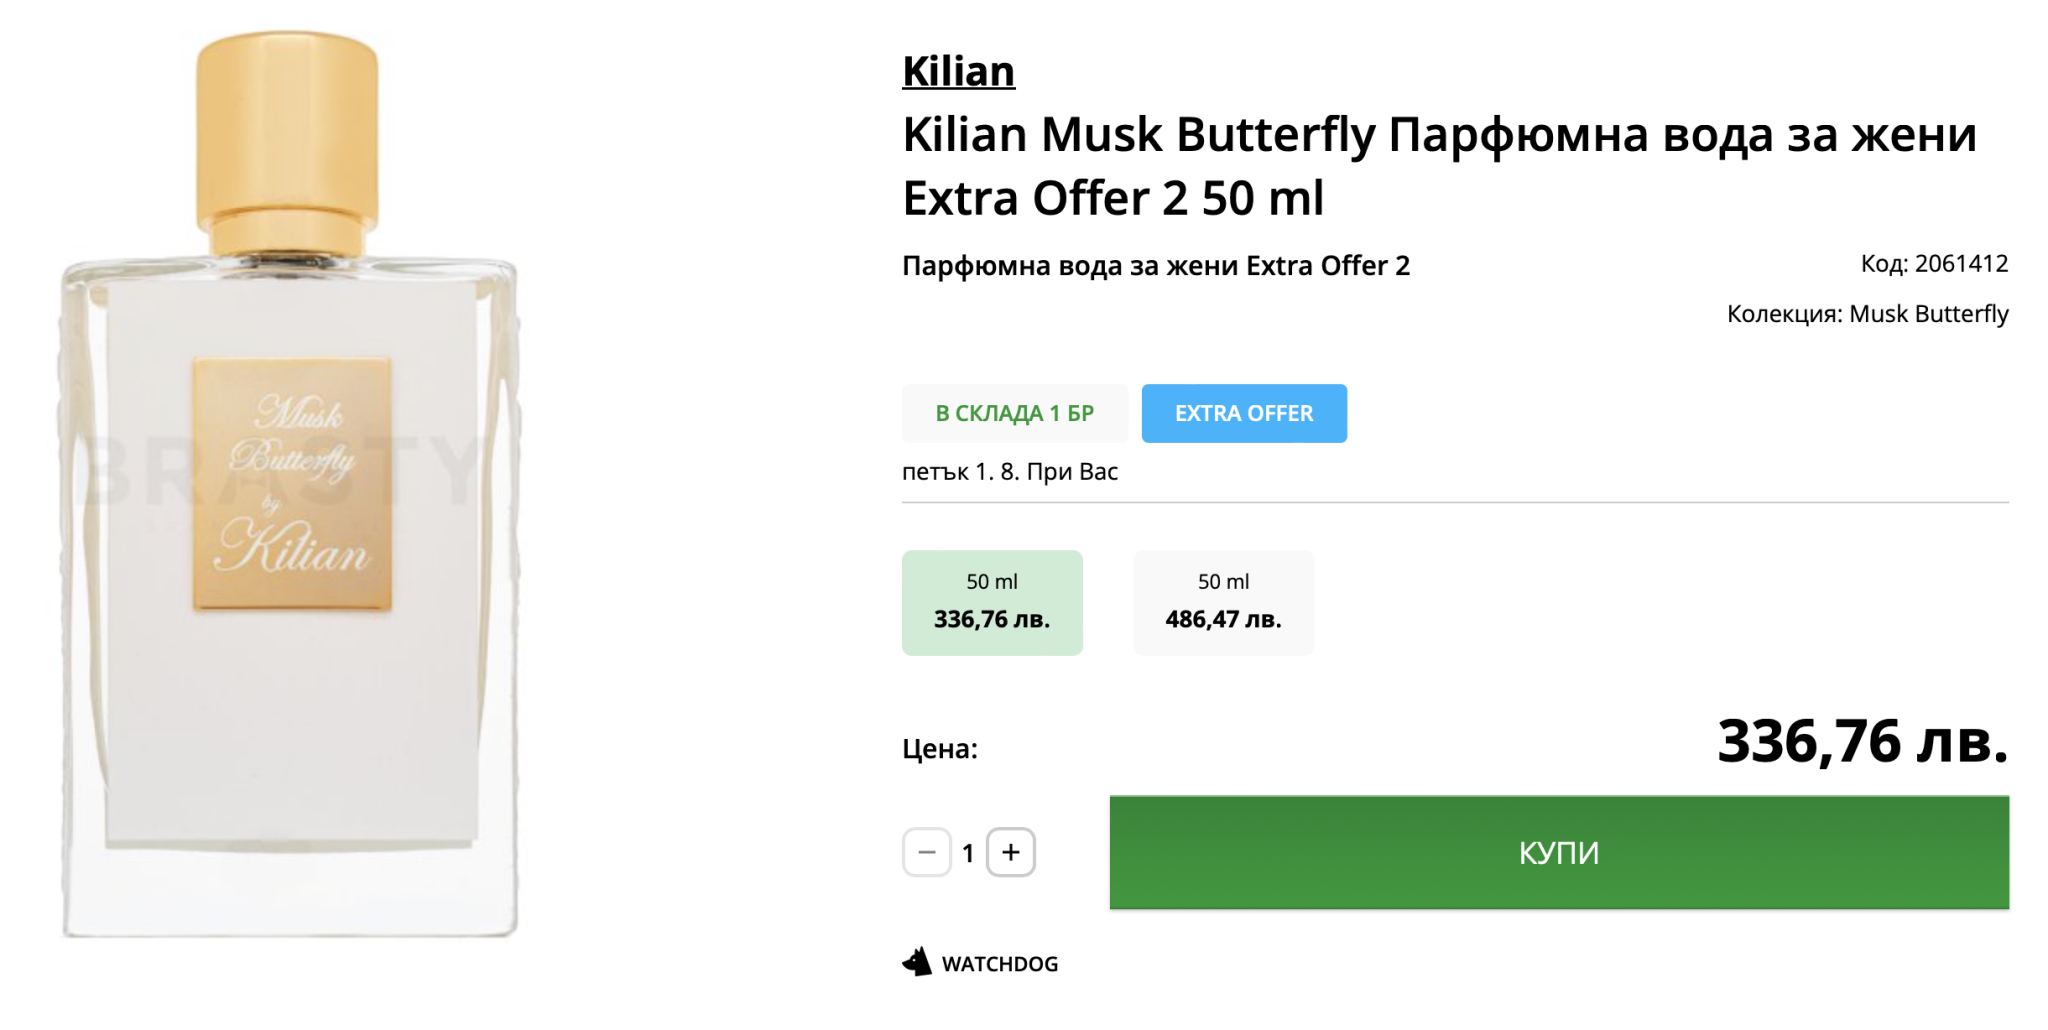Click the Парфюмна вода за жени subtitle
The height and width of the screenshot is (1030, 2048).
tap(1155, 266)
